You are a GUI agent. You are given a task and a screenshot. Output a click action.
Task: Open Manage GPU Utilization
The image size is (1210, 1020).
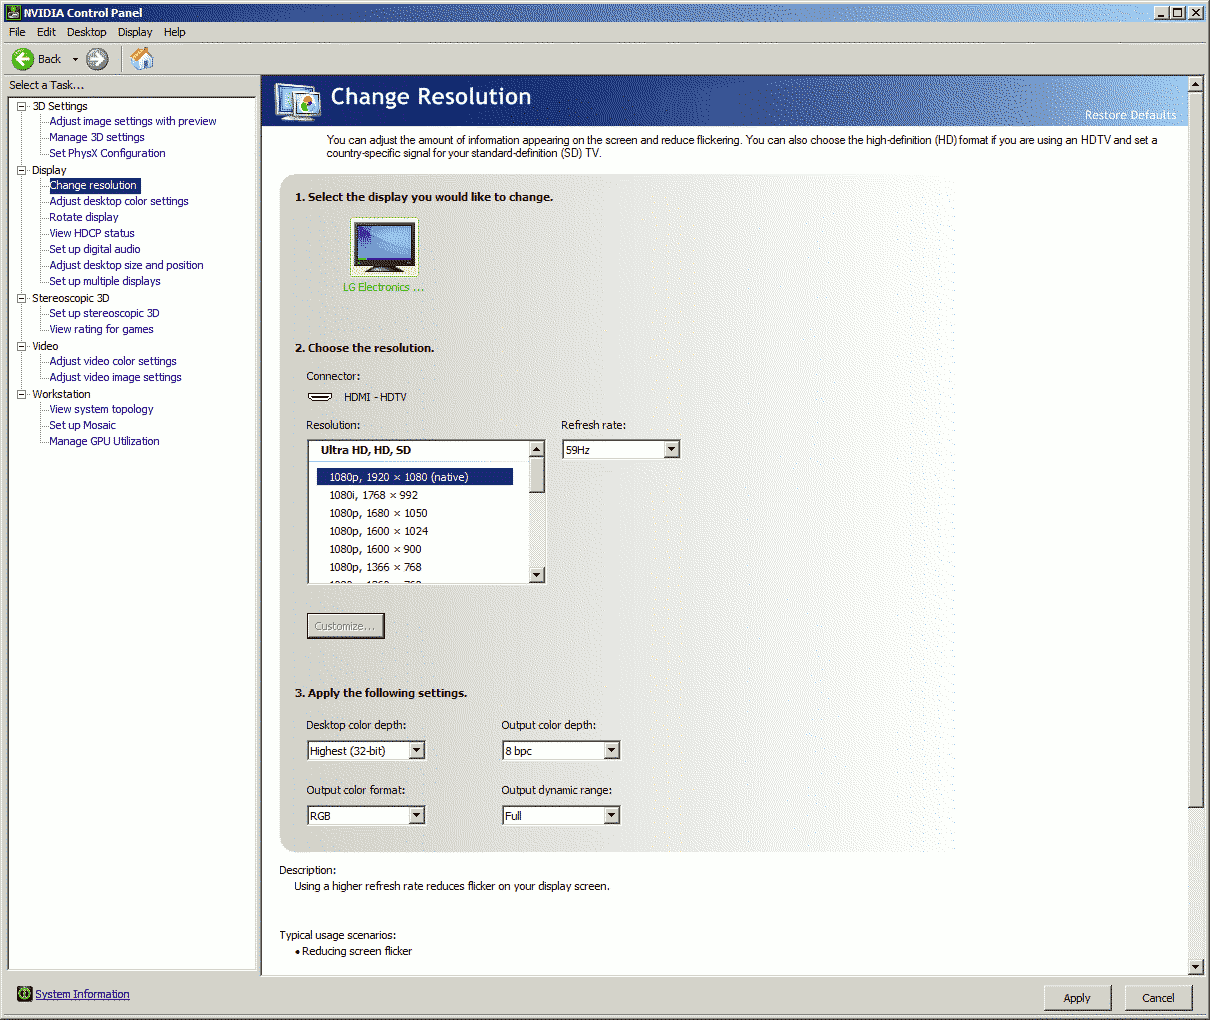[x=104, y=441]
